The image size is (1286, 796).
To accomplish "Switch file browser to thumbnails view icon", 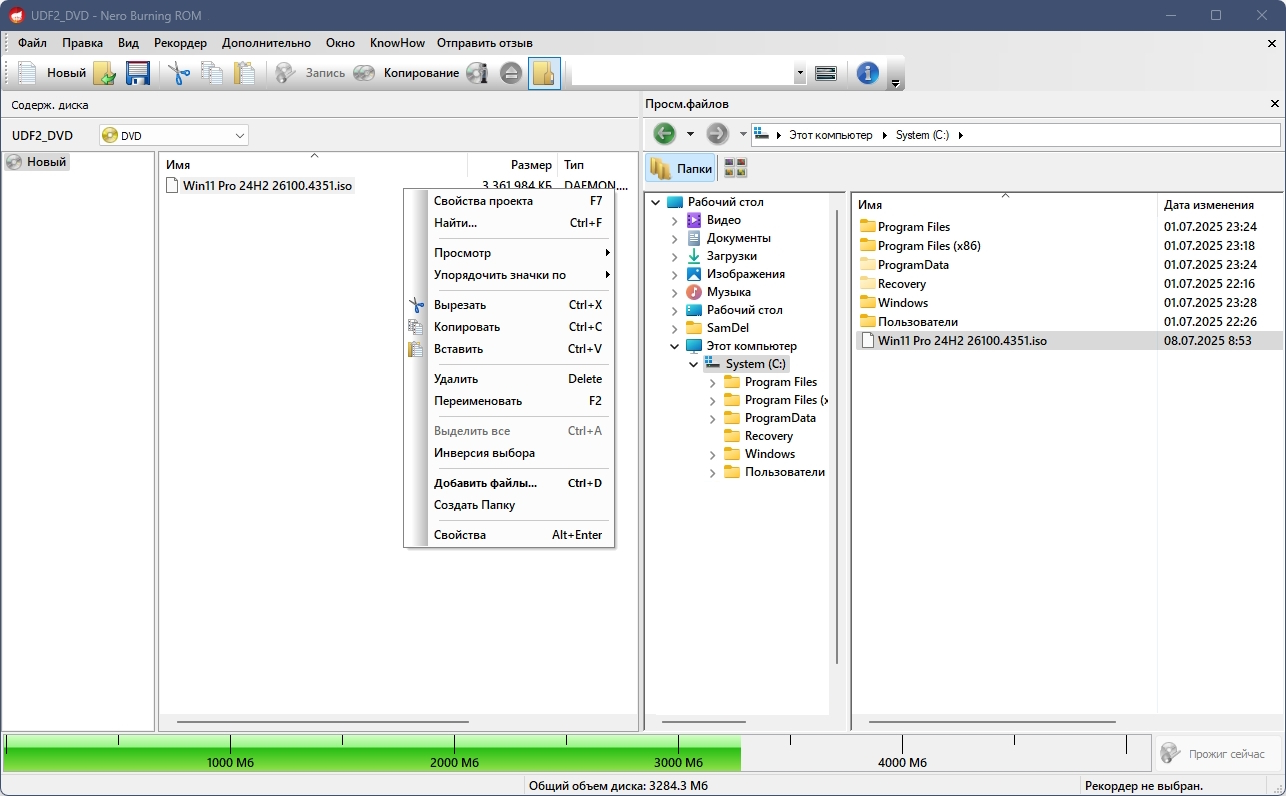I will point(735,168).
